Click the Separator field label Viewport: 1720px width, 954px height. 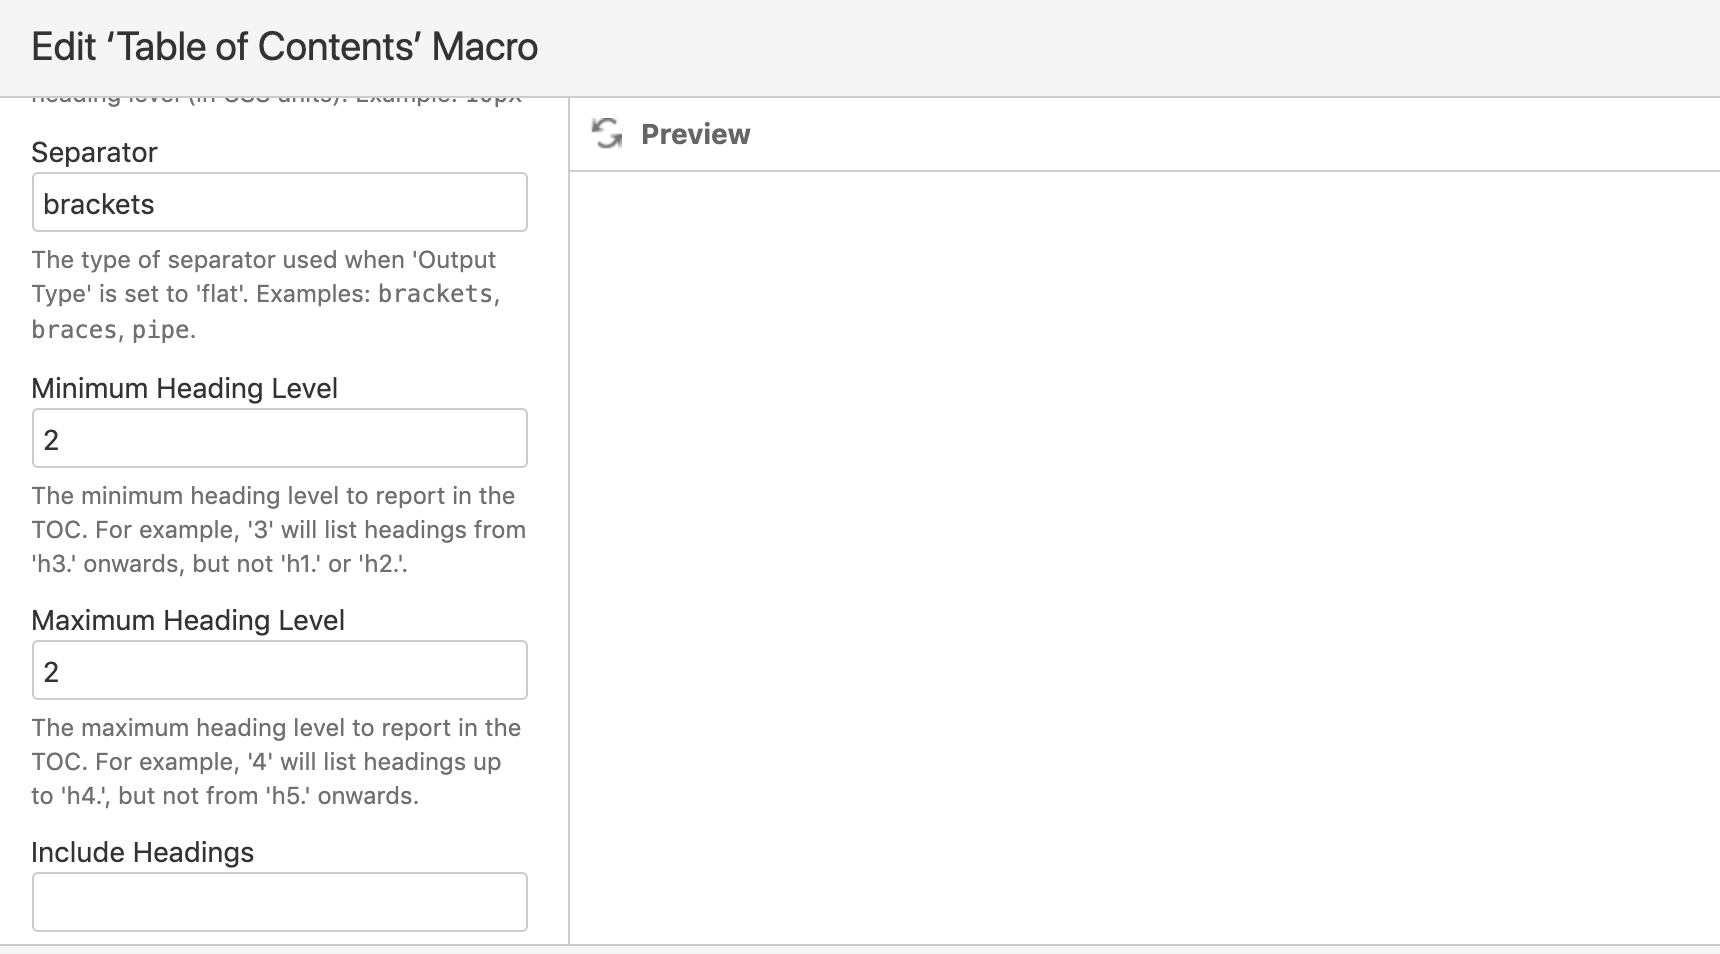pyautogui.click(x=94, y=152)
